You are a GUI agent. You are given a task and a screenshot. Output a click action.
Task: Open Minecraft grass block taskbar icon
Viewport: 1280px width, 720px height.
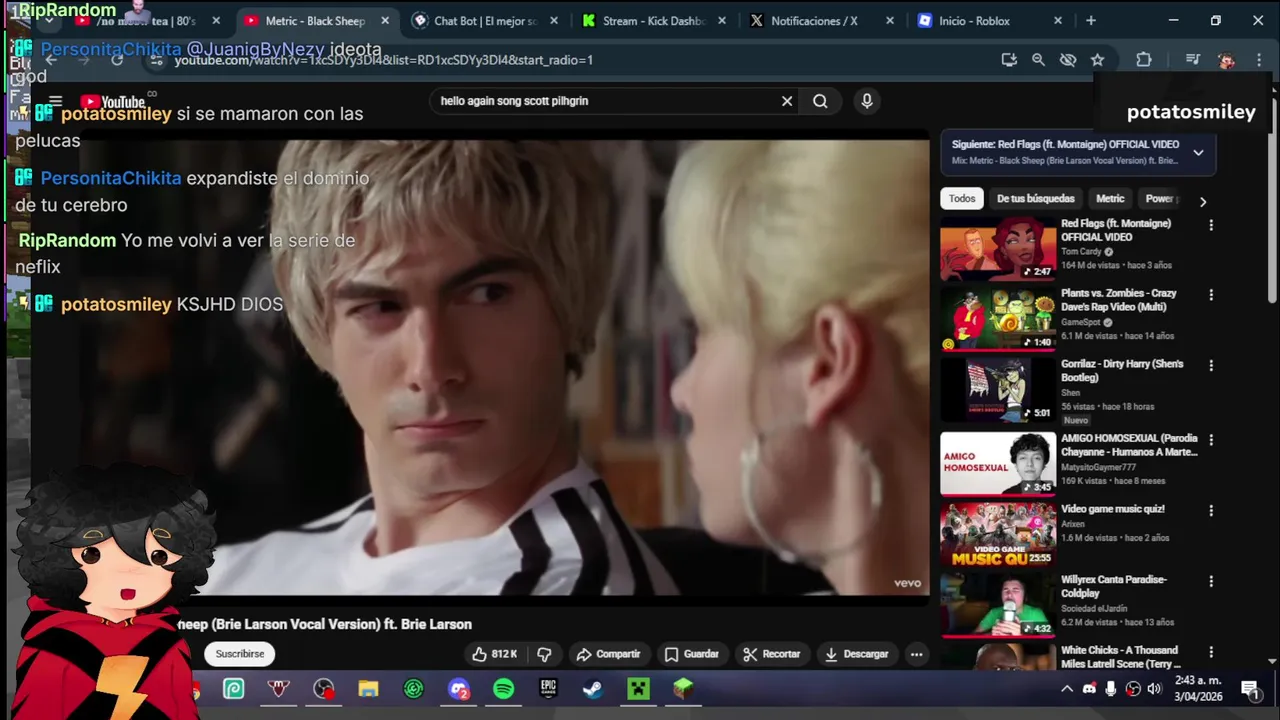(x=683, y=689)
